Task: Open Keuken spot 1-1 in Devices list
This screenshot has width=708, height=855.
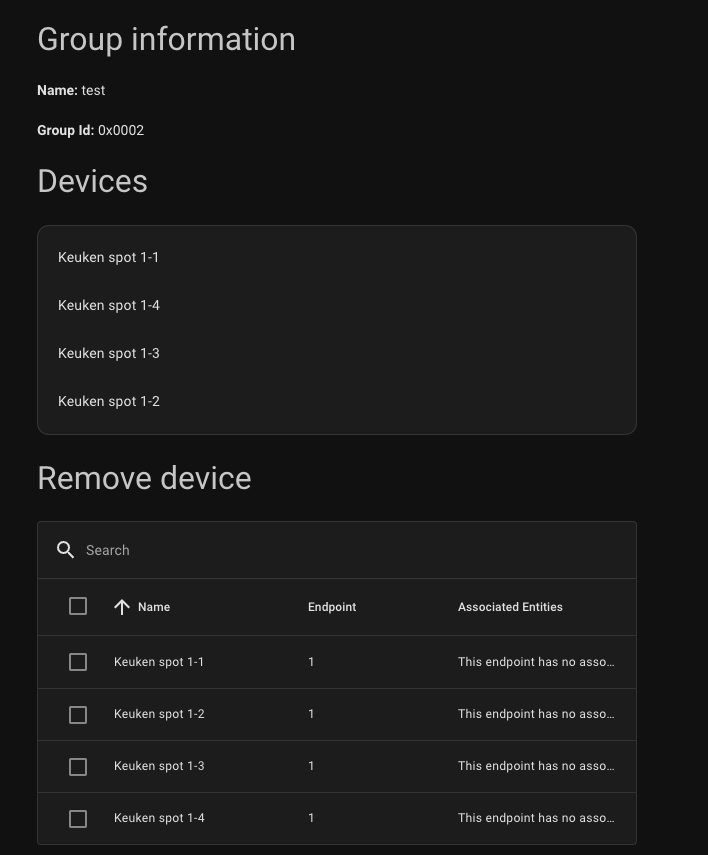Action: (109, 257)
